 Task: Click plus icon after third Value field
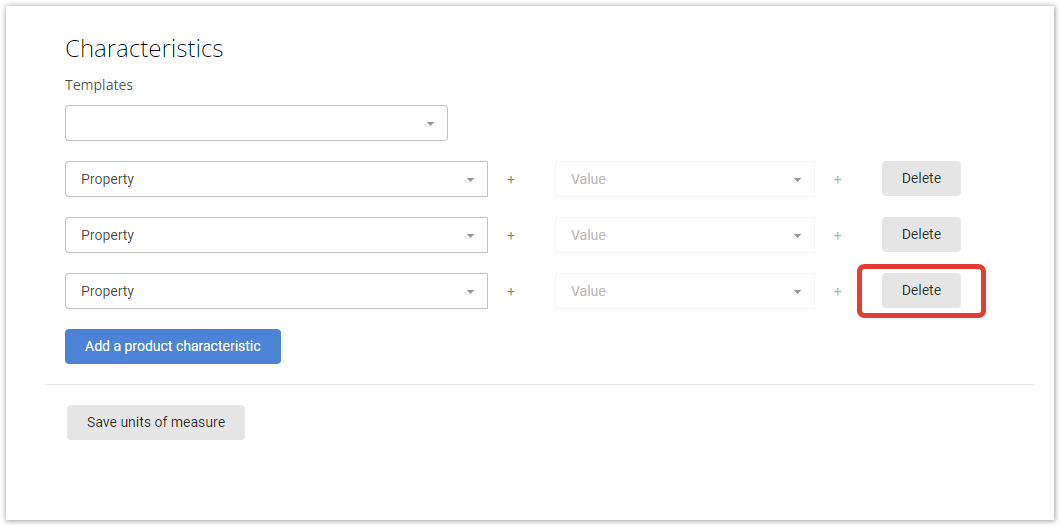838,292
